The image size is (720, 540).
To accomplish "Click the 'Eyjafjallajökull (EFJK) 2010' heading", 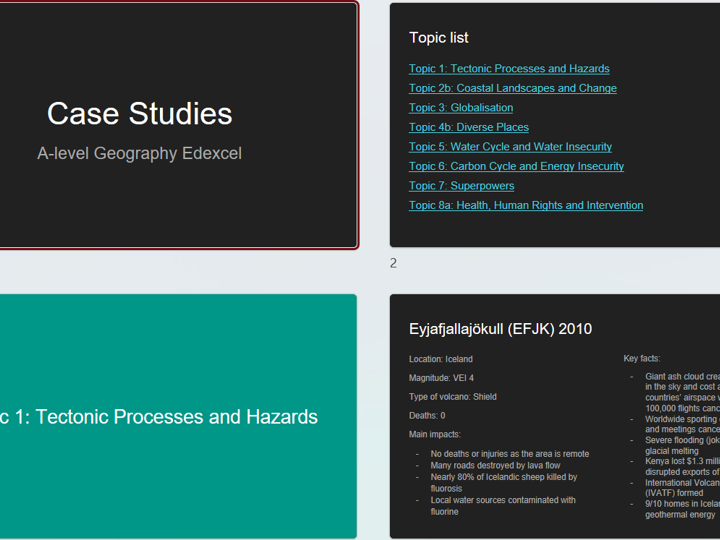I will tap(500, 329).
